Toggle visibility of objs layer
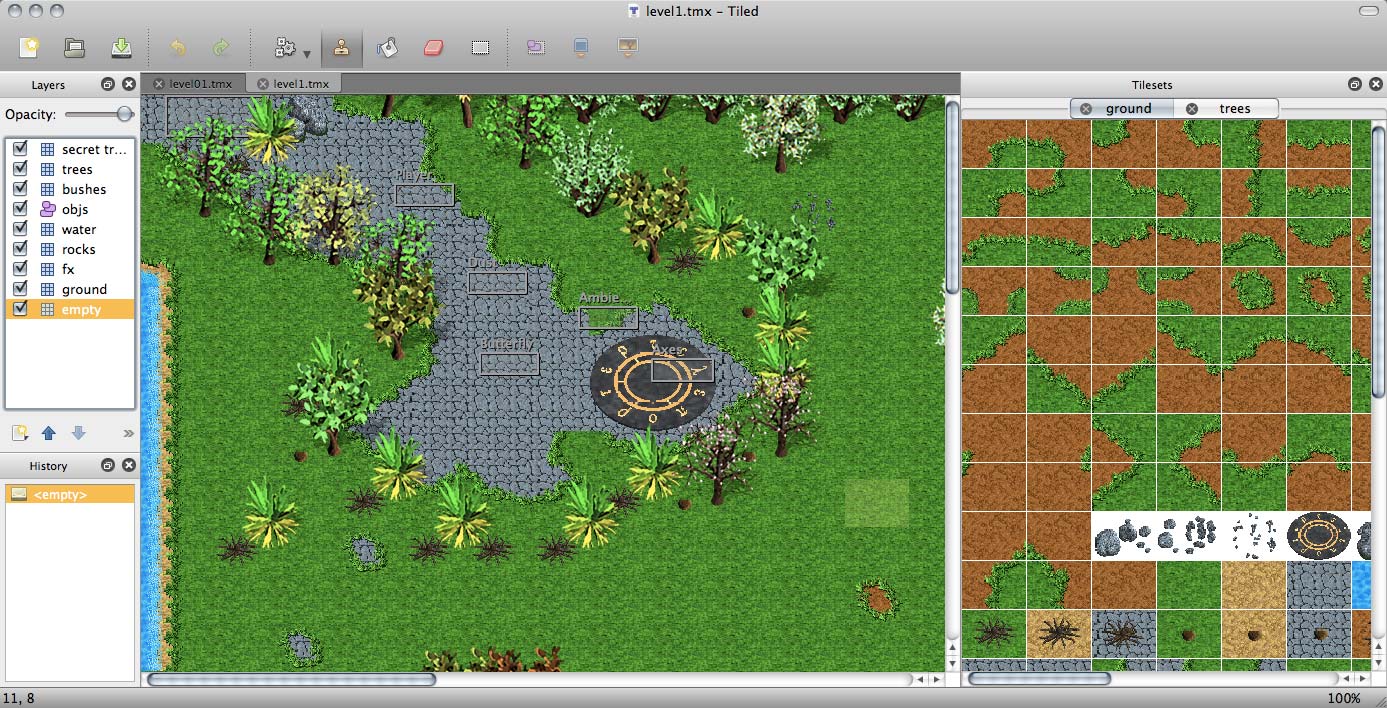 coord(20,209)
